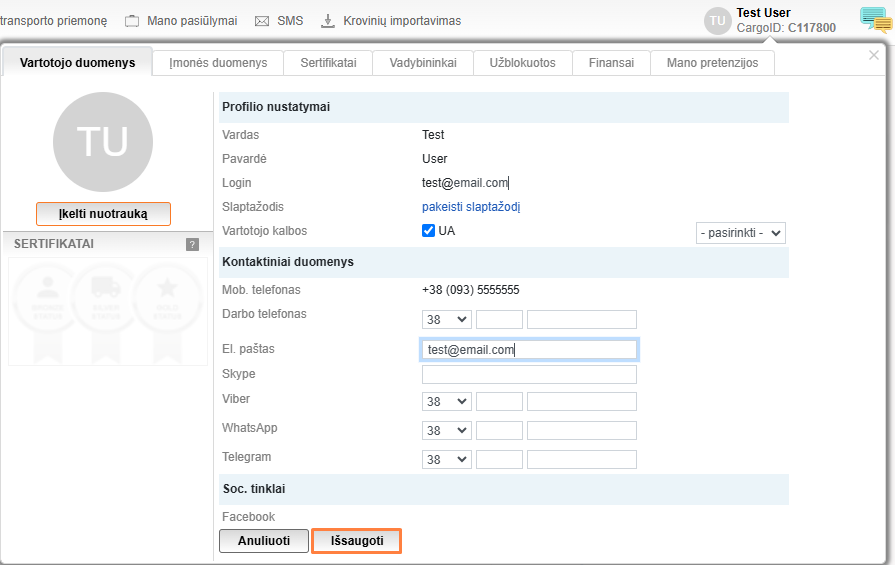
Task: Click the Mano pasiūlymai briefcase icon
Action: coord(132,21)
